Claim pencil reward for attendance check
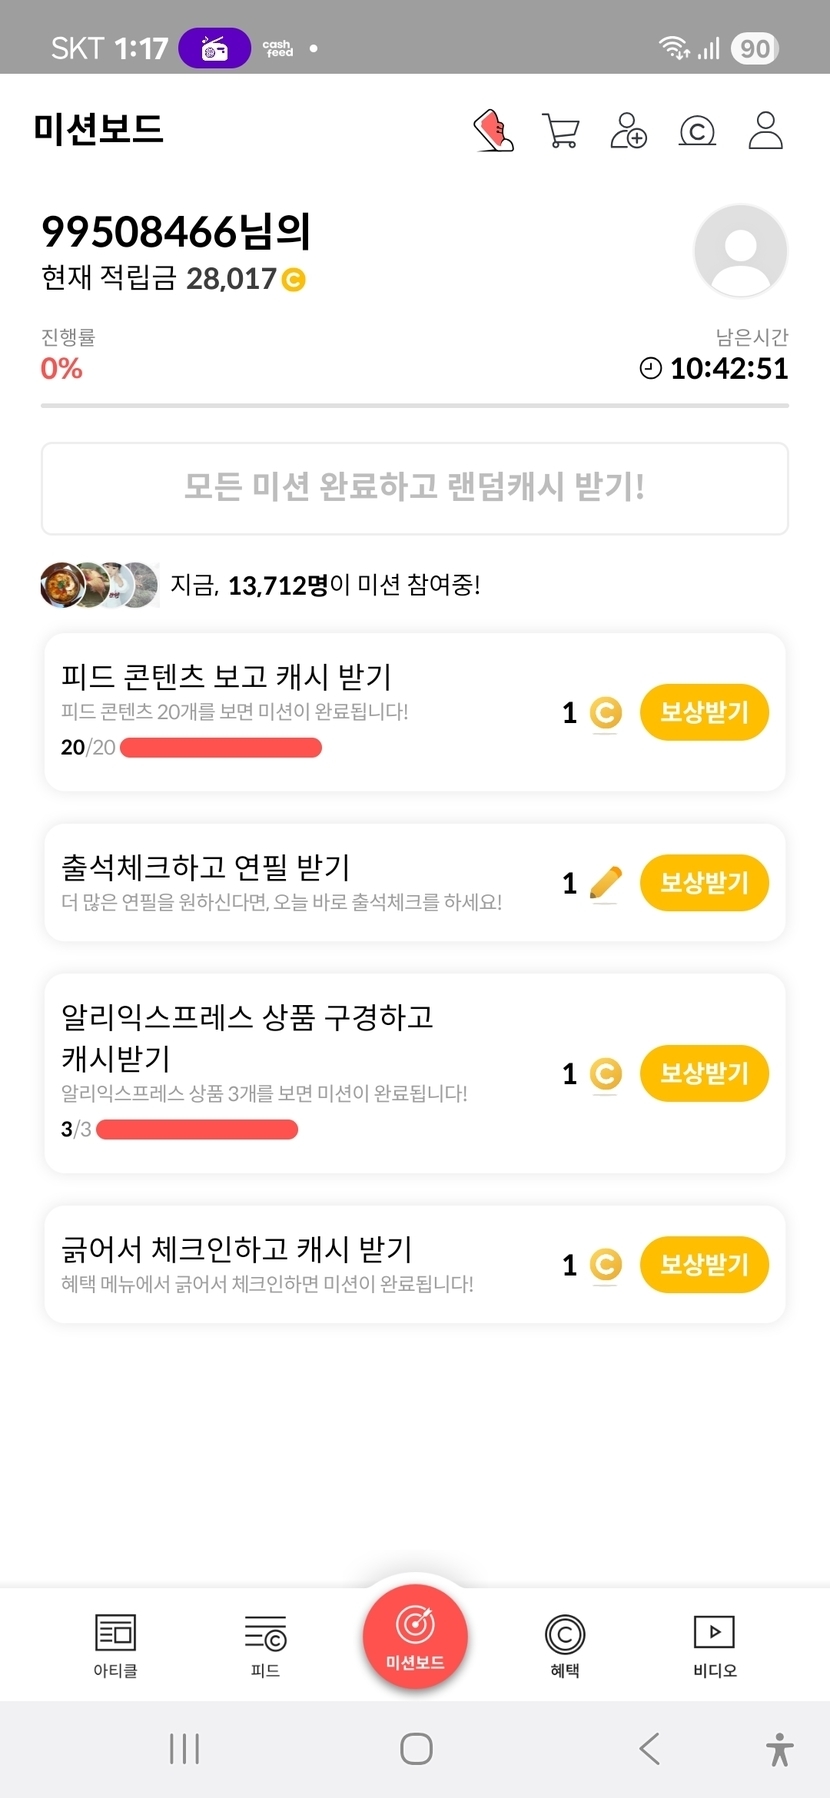 pos(704,883)
